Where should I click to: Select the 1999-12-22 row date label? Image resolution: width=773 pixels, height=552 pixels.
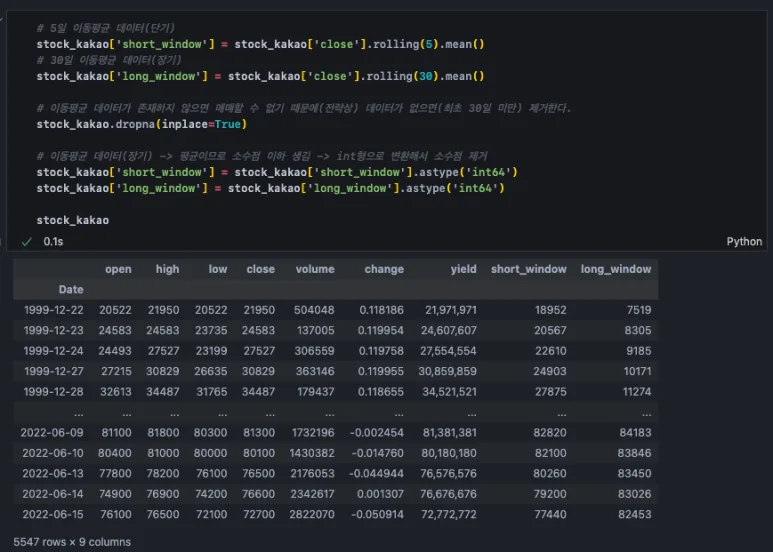(54, 310)
